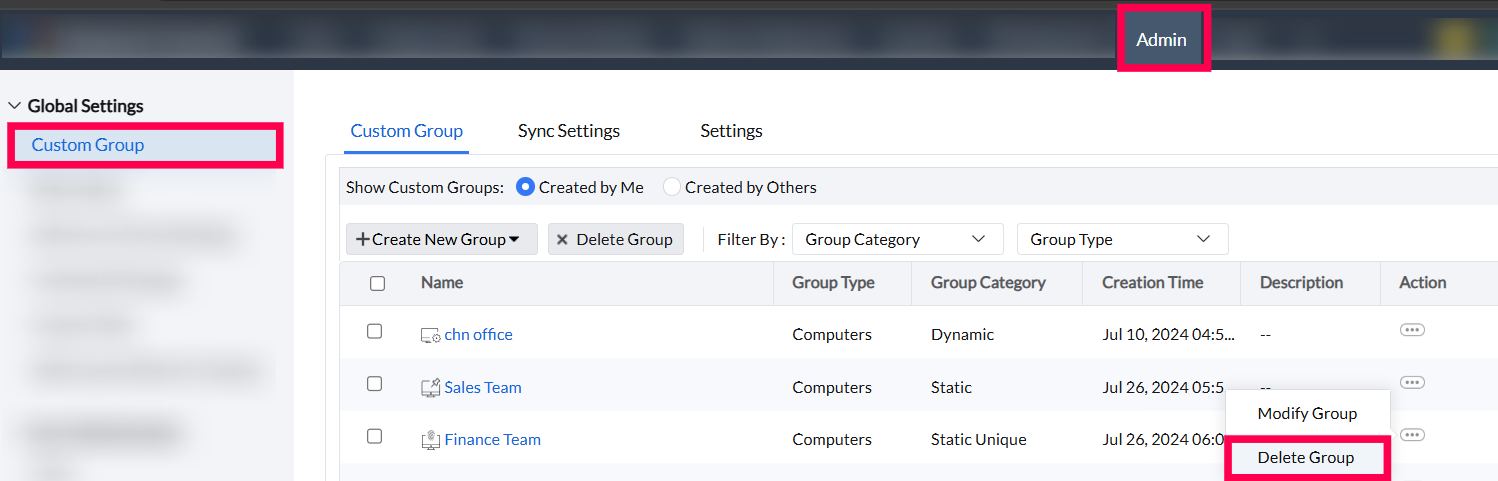
Task: Select the Created by Me radio button
Action: click(x=526, y=187)
